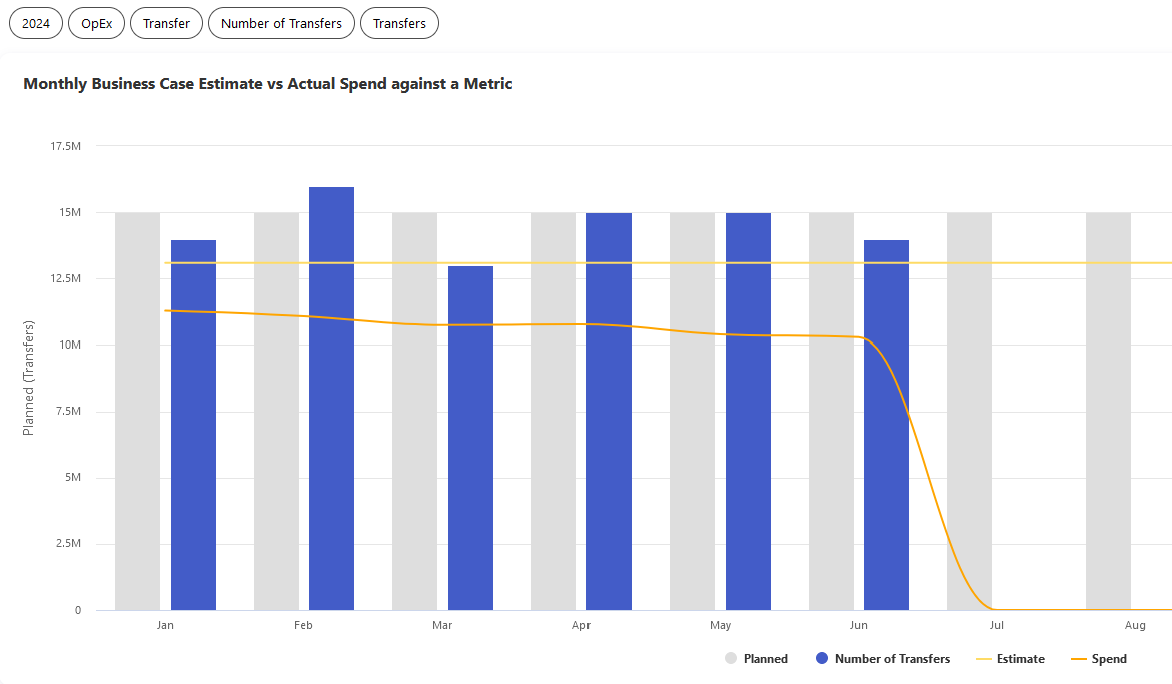Click January's gray Planned bar
1172x684 pixels.
[137, 410]
